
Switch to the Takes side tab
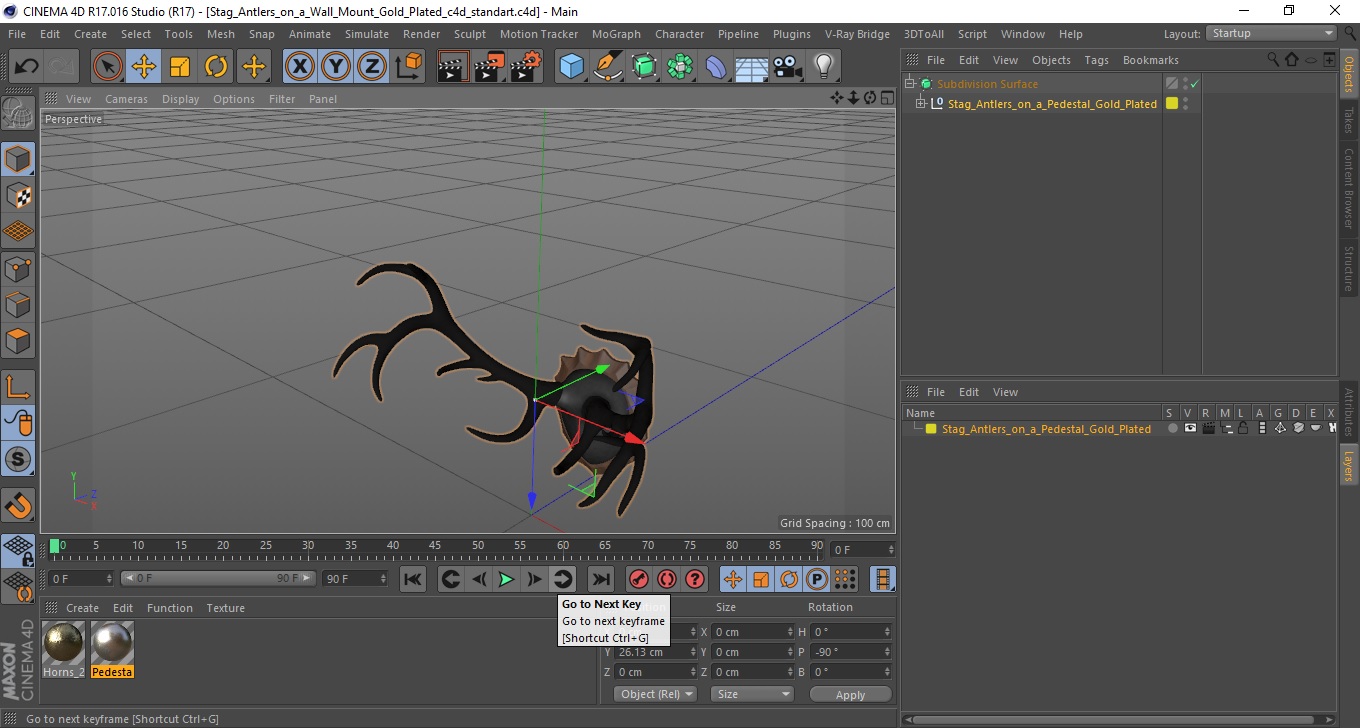1349,120
